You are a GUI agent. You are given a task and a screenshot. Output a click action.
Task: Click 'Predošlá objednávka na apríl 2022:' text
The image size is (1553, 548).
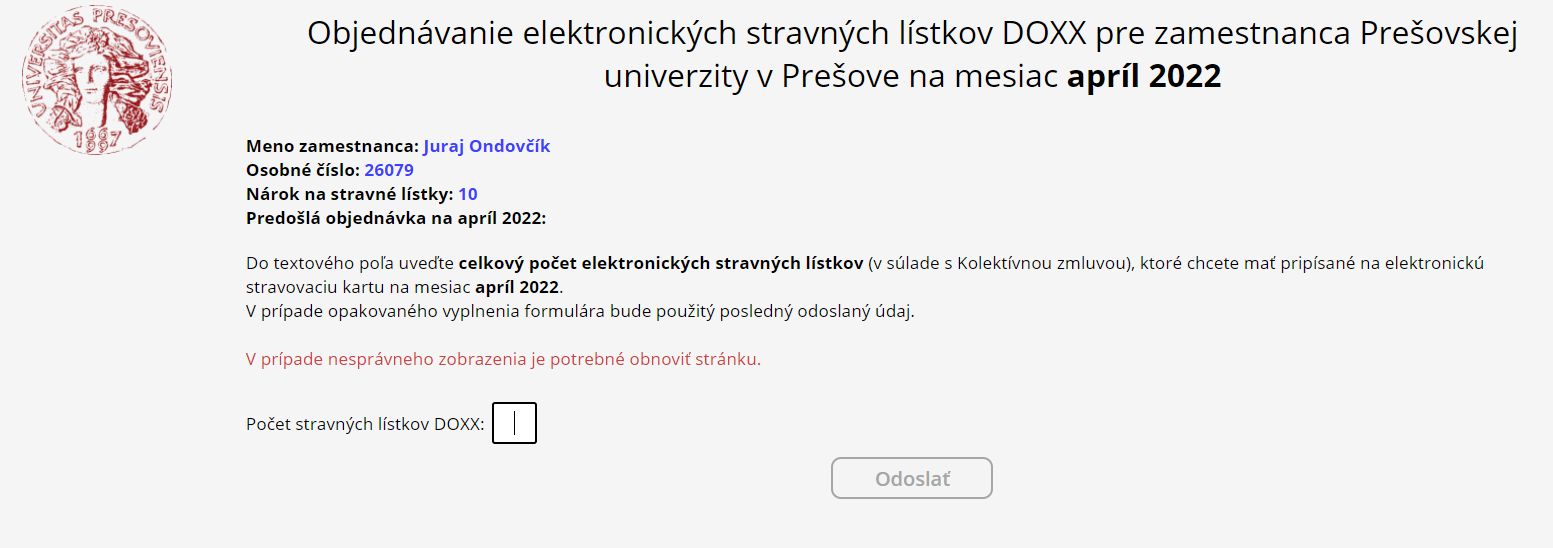pyautogui.click(x=396, y=218)
